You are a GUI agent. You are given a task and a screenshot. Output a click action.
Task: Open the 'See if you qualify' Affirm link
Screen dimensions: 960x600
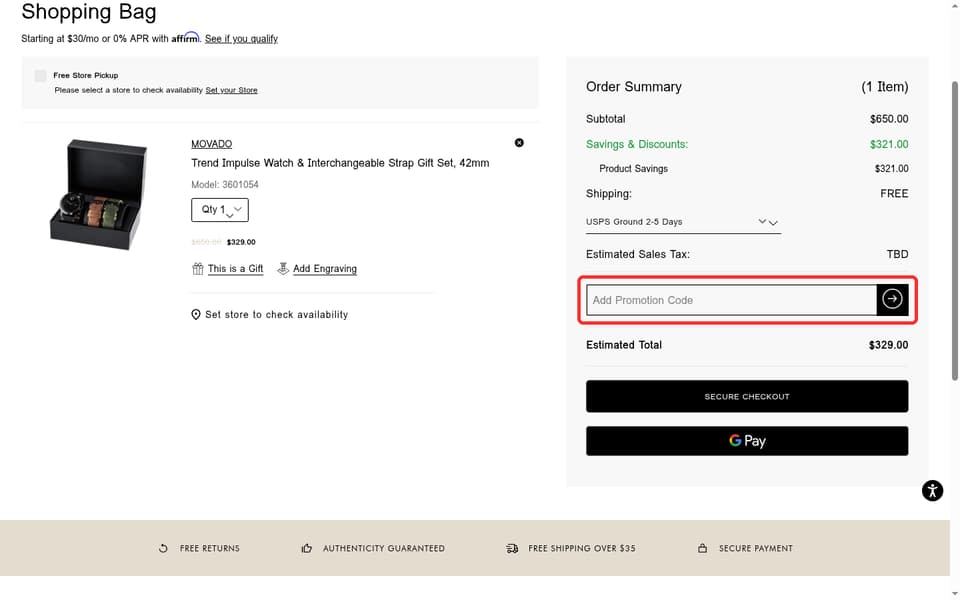(x=241, y=39)
